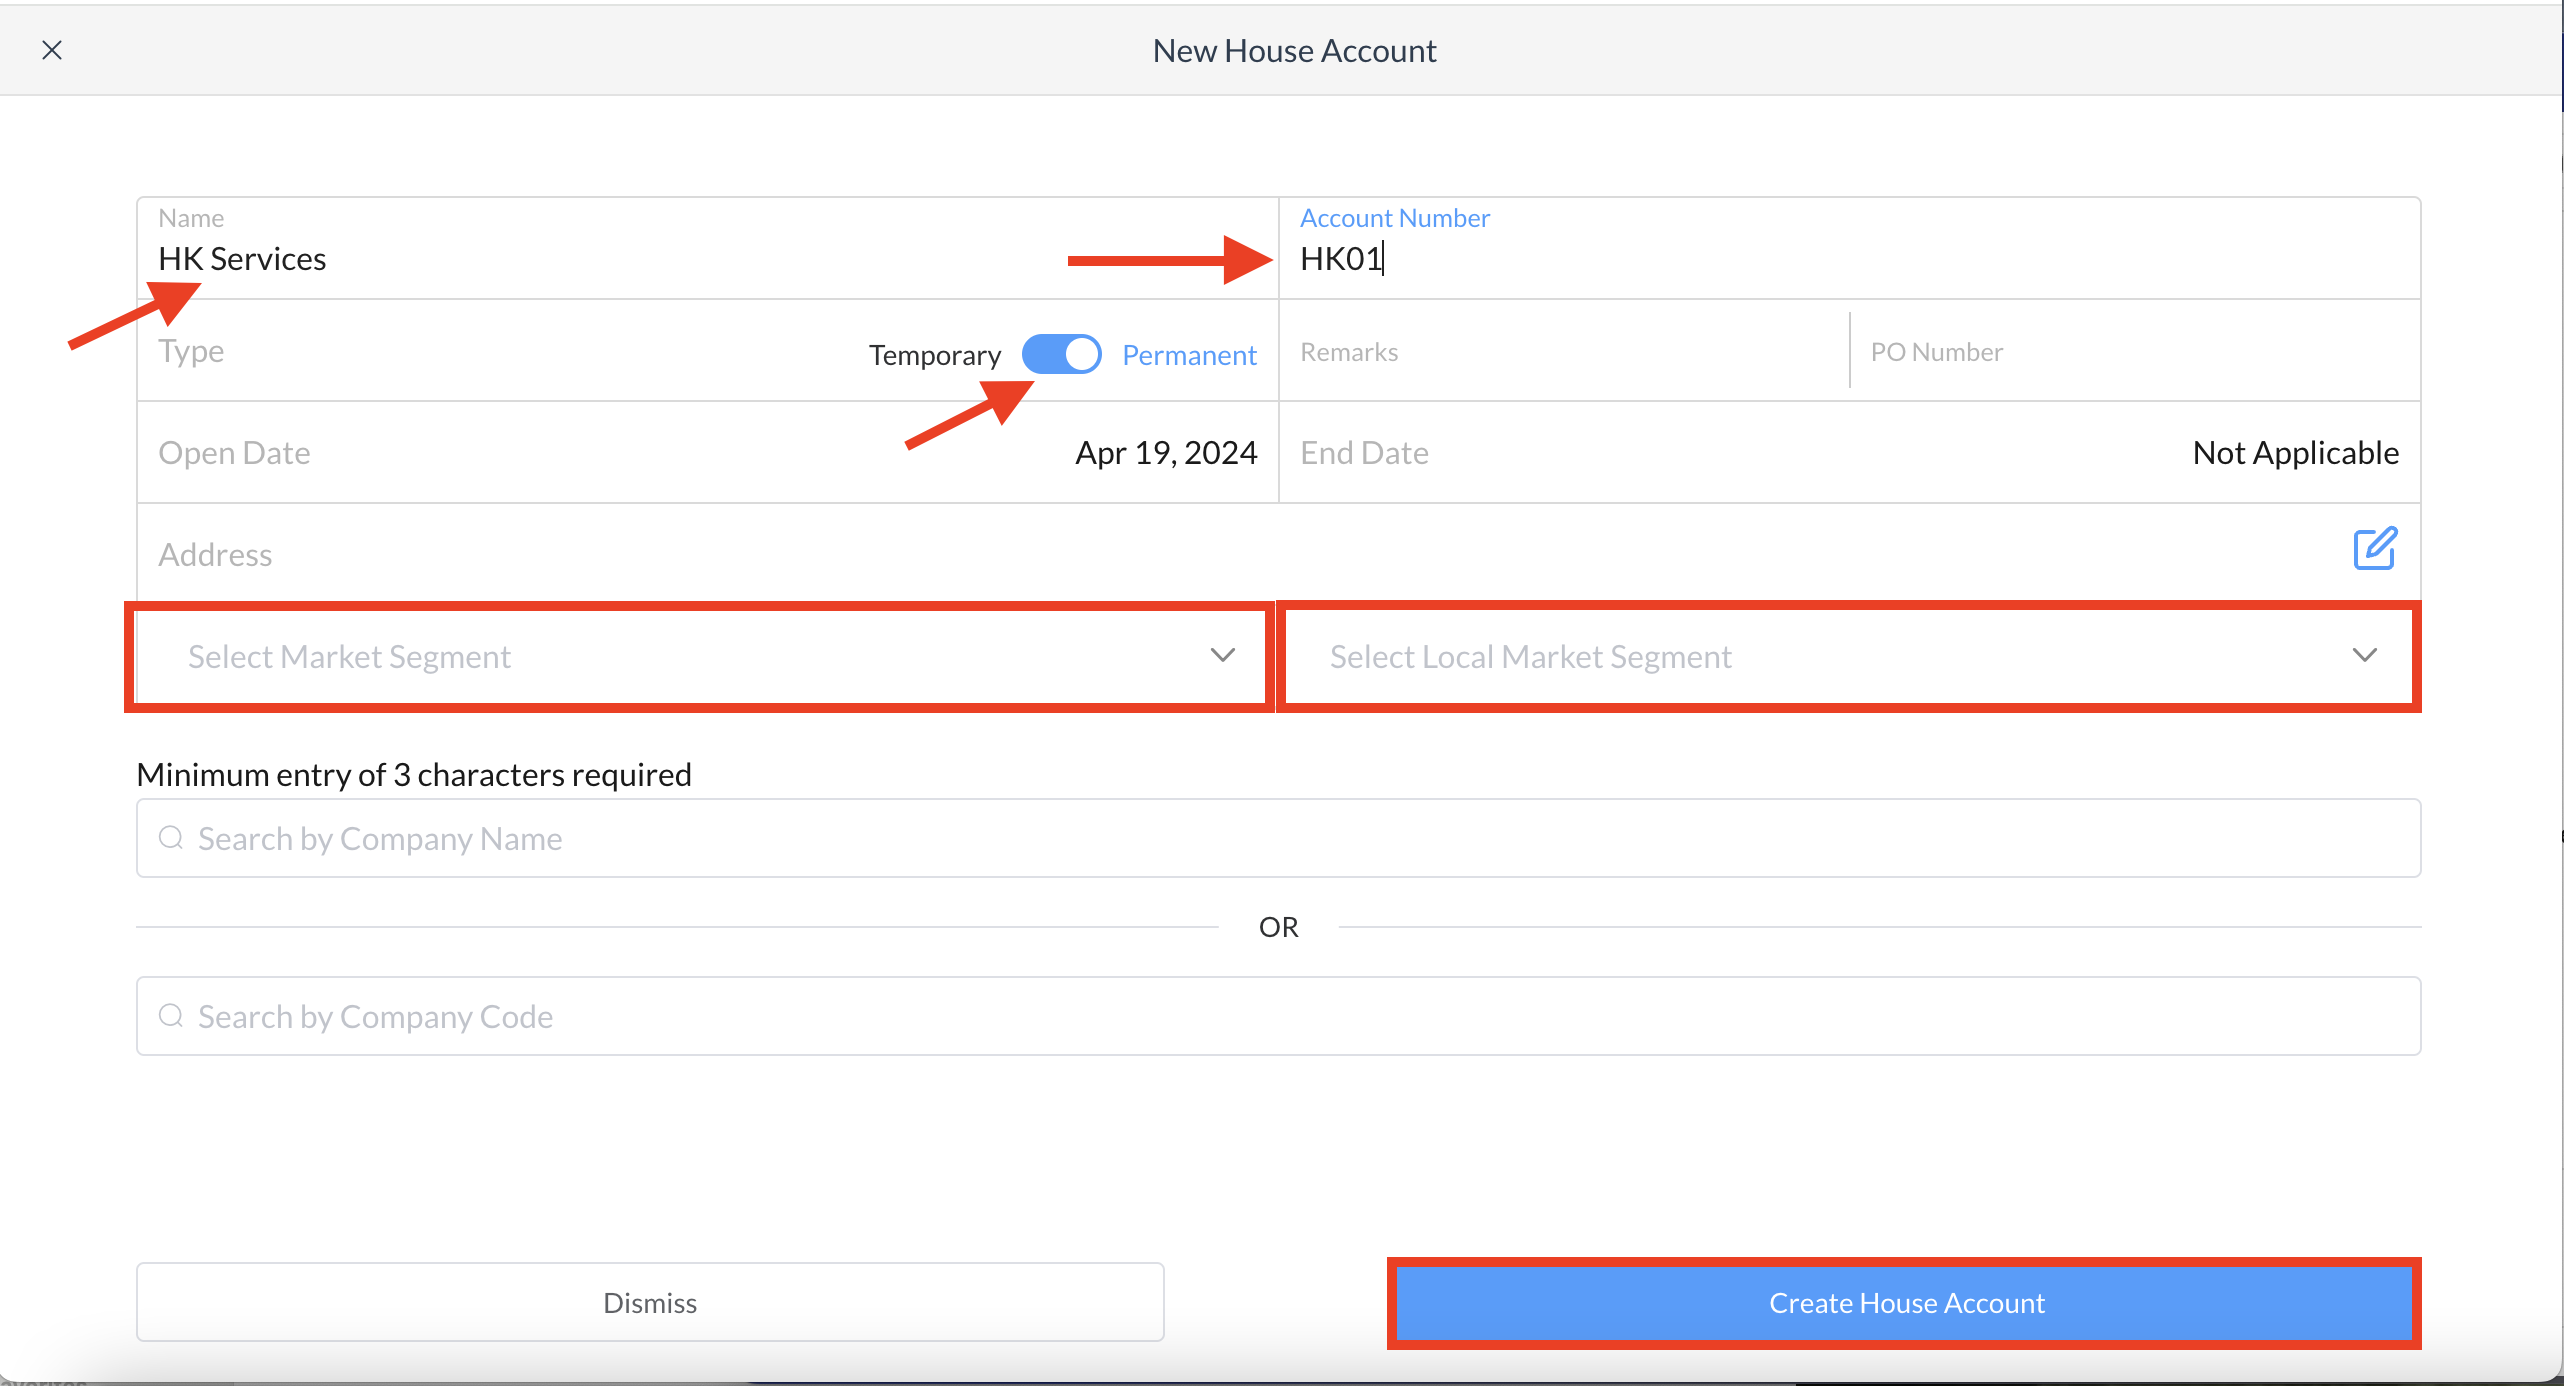Viewport: 2564px width, 1386px height.
Task: Click the End Date Not Applicable value
Action: tap(2295, 453)
